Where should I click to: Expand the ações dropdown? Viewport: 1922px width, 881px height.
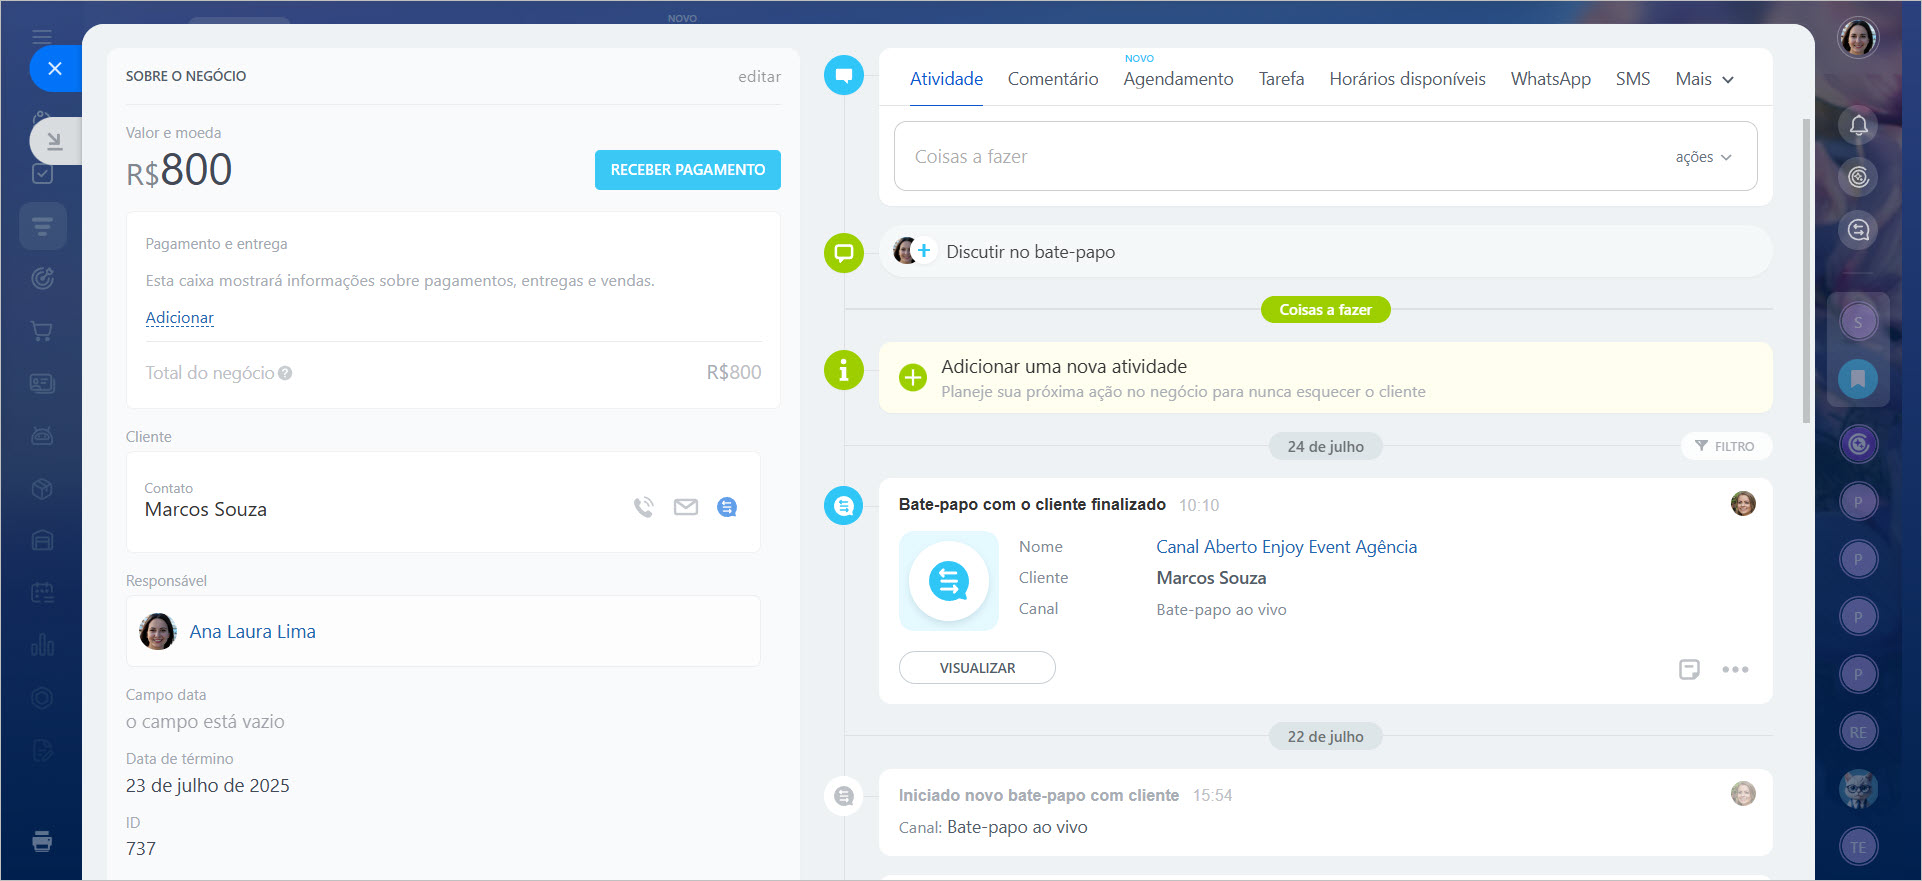point(1703,157)
